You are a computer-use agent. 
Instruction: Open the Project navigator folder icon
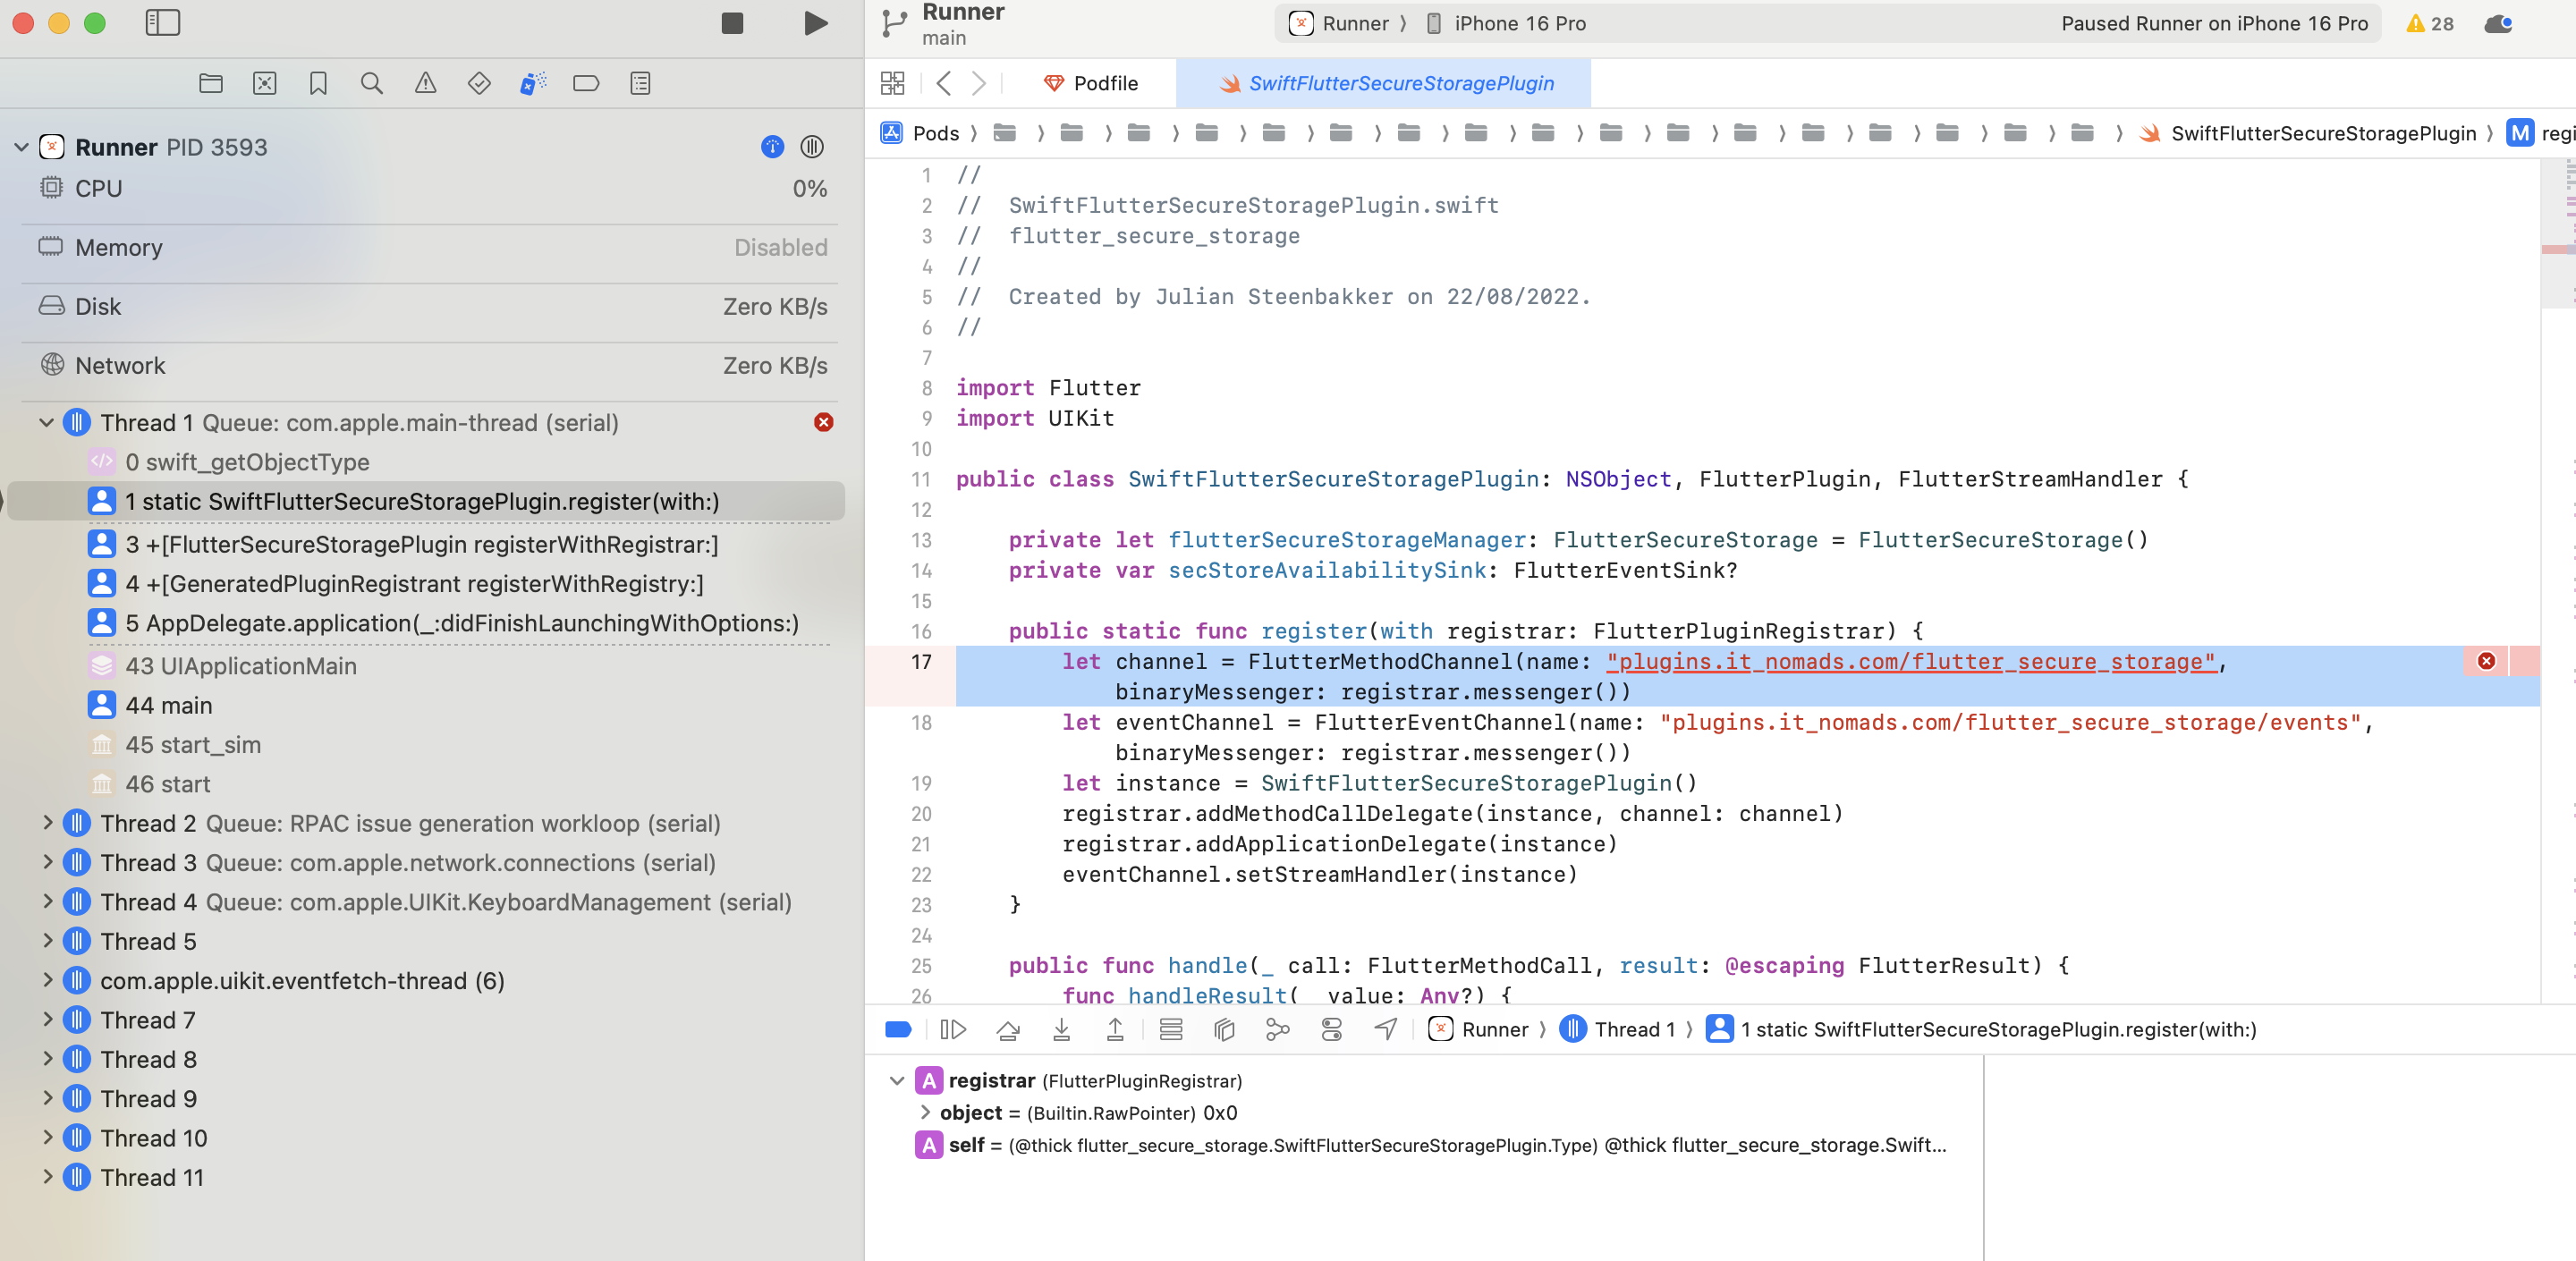[x=210, y=83]
